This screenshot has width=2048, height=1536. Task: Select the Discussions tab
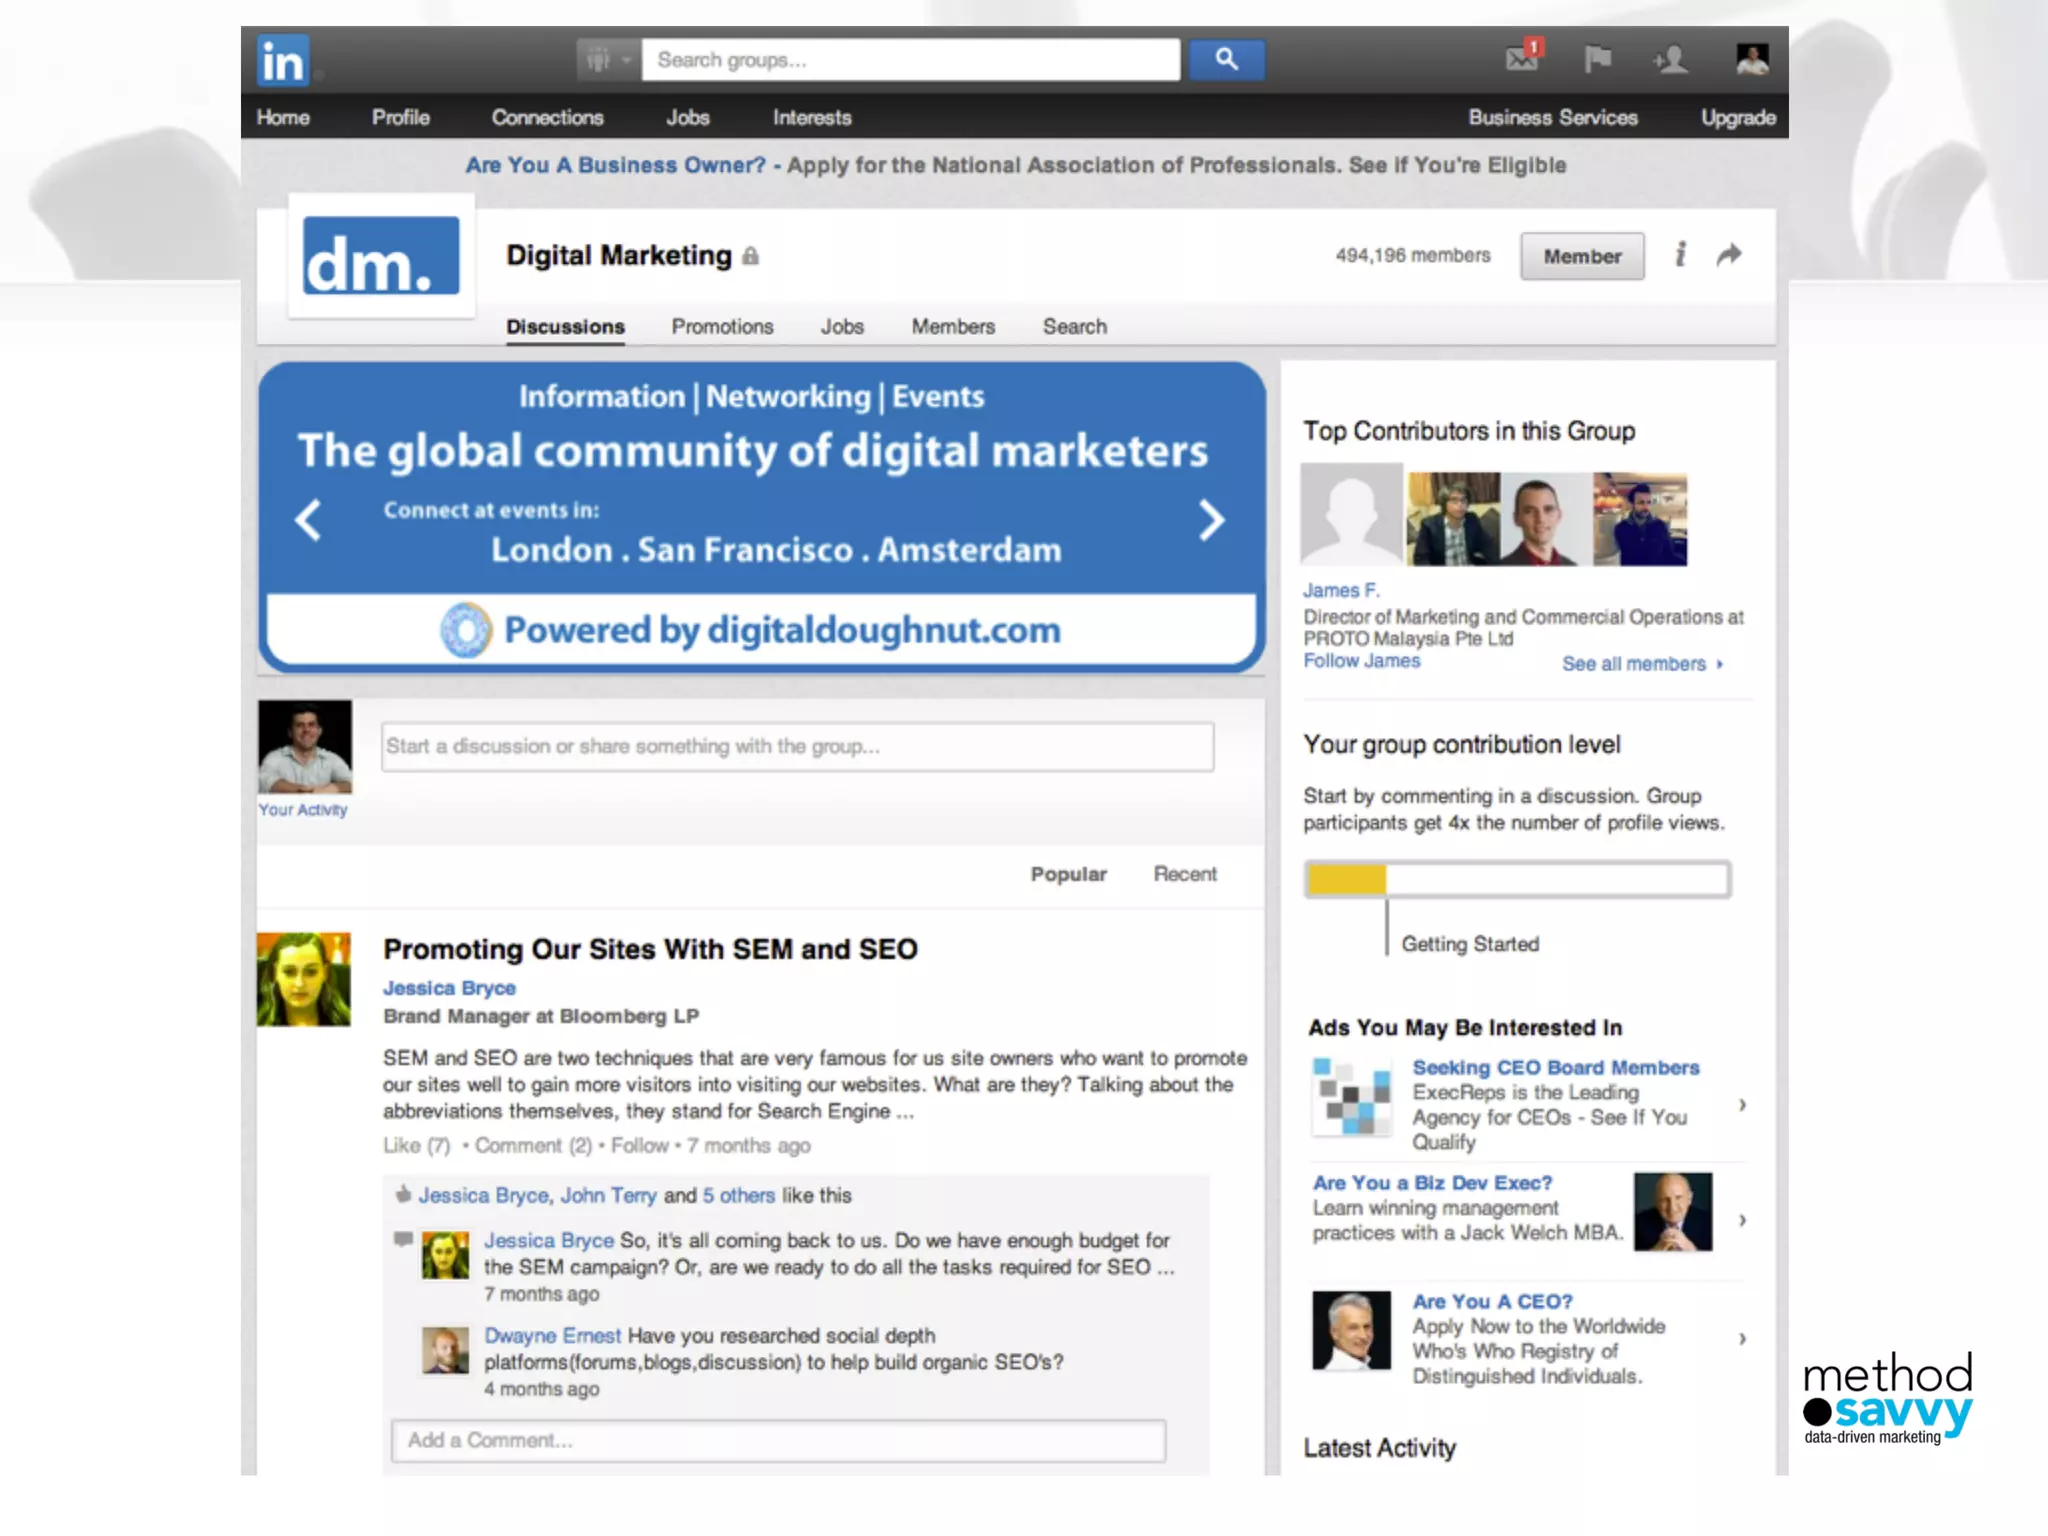[x=565, y=327]
